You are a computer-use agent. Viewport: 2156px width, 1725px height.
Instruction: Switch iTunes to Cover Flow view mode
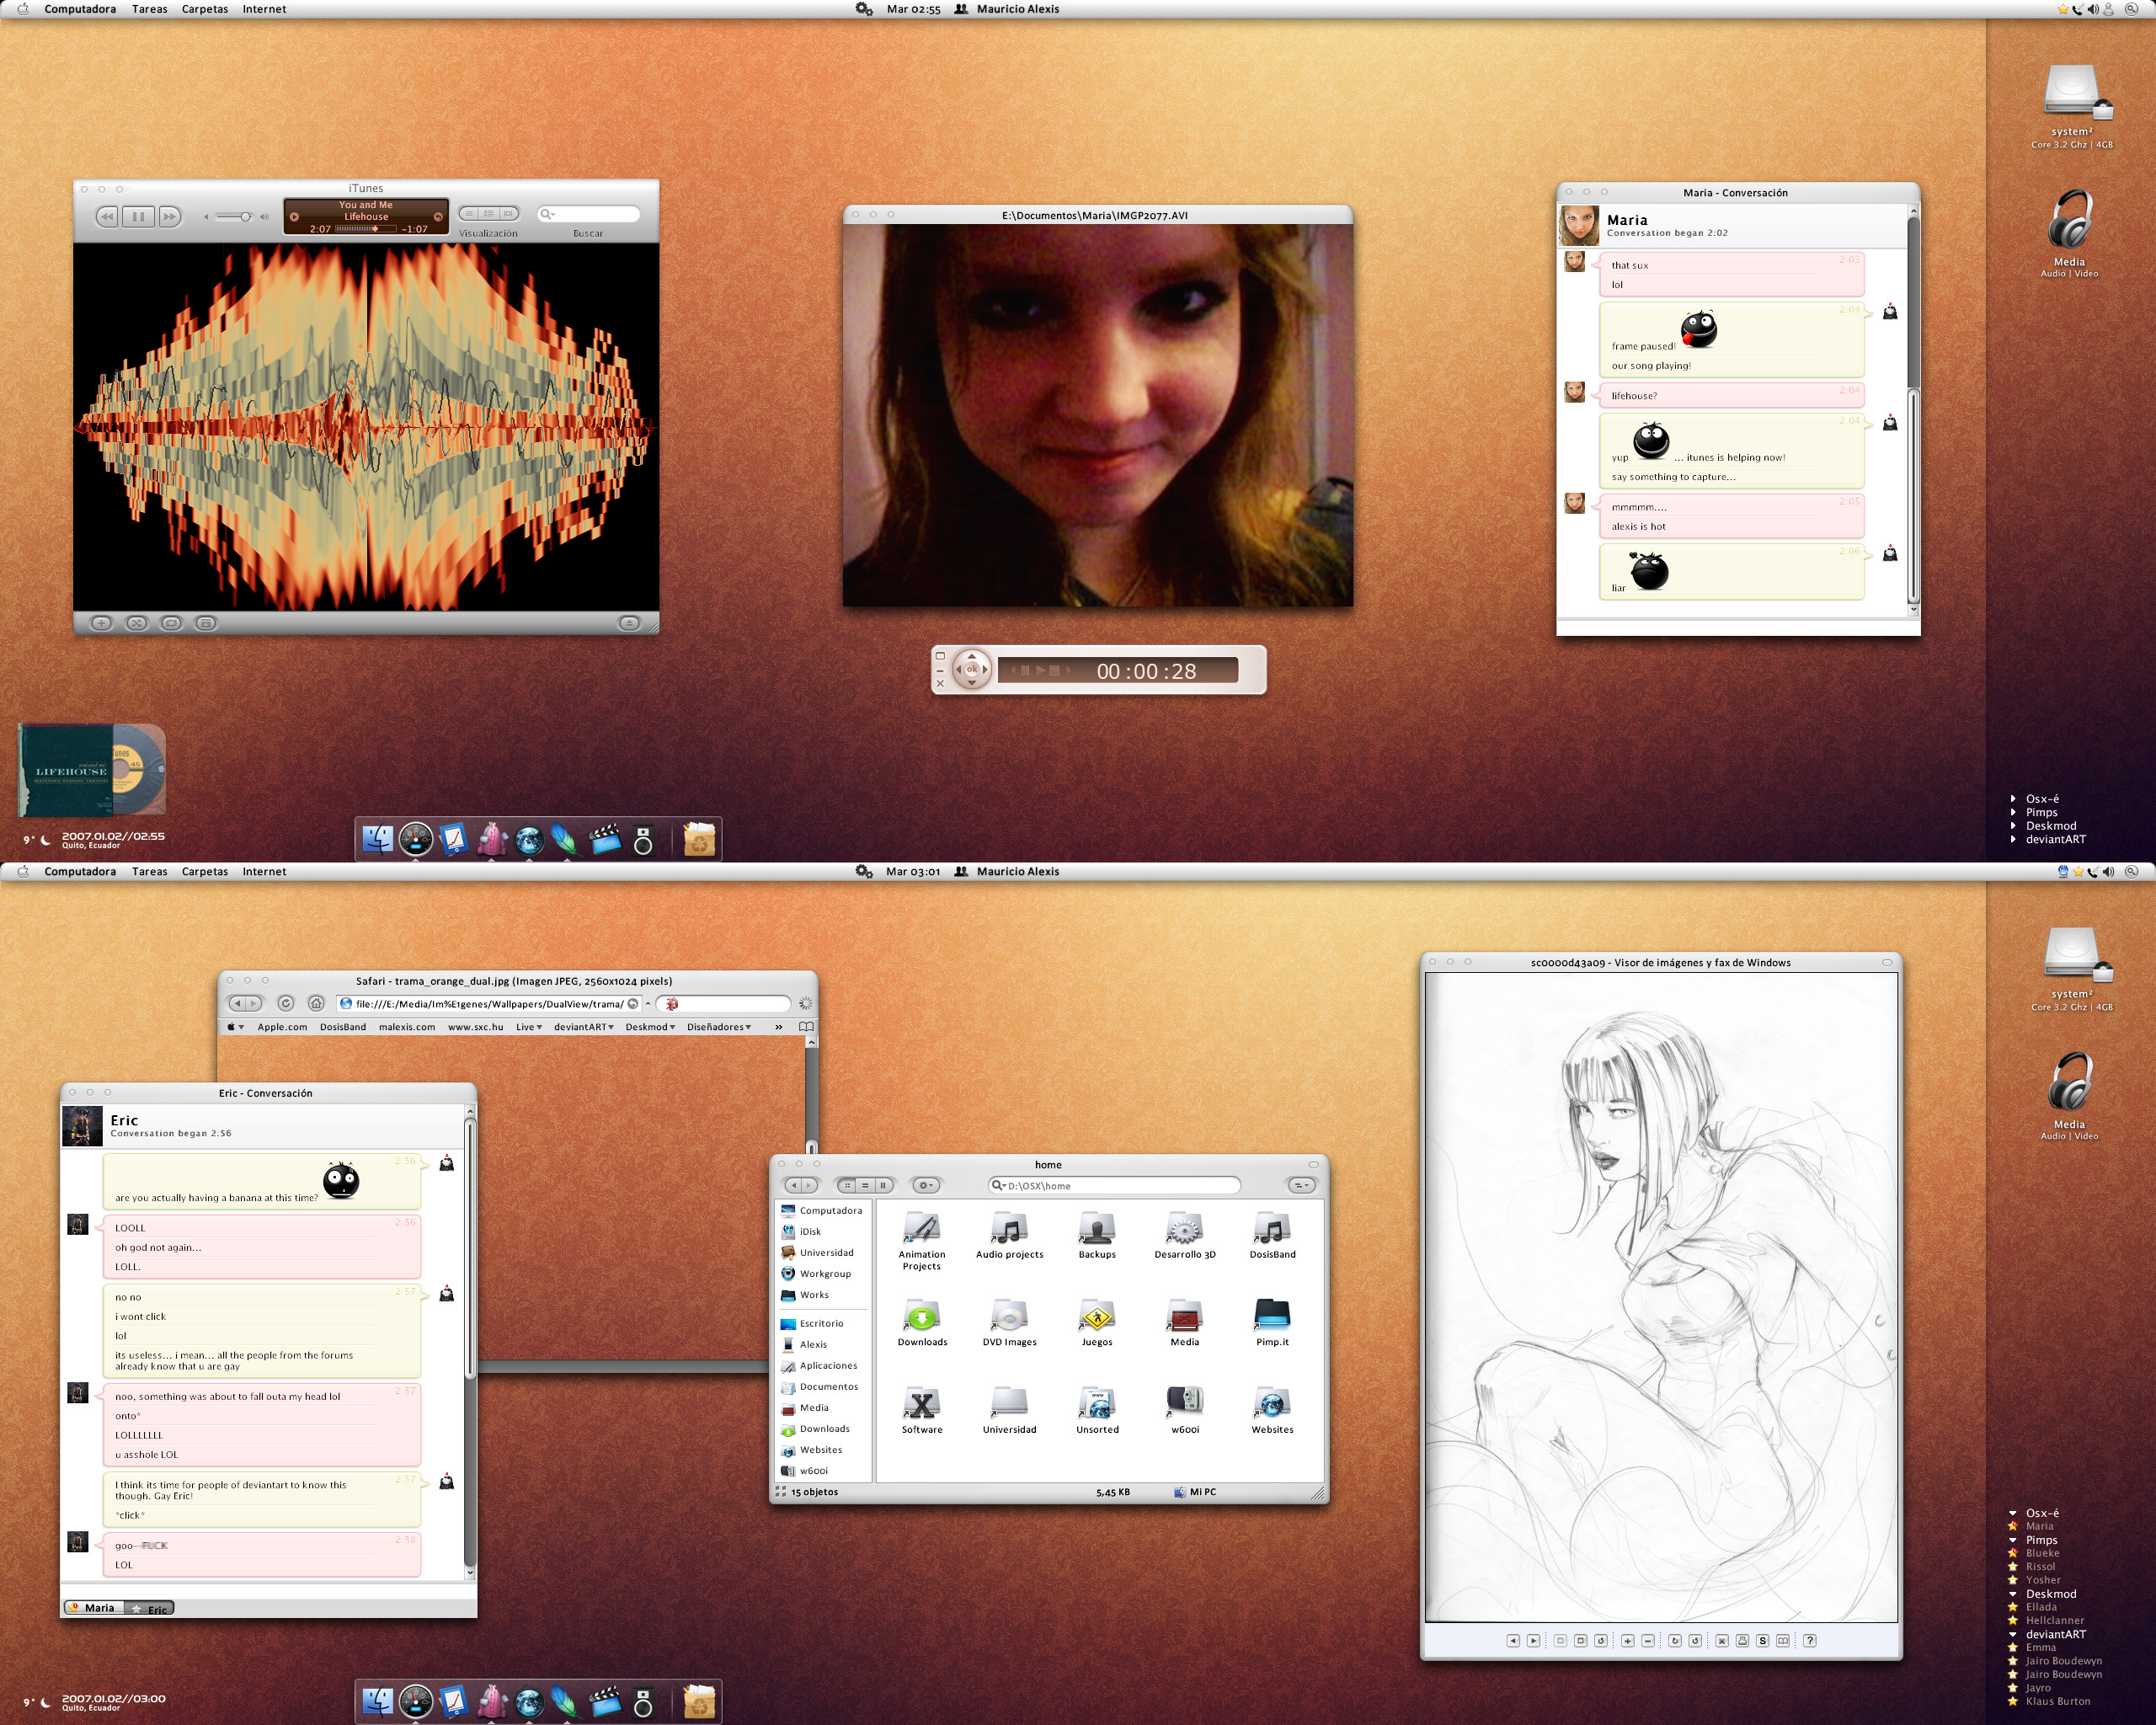(x=509, y=214)
